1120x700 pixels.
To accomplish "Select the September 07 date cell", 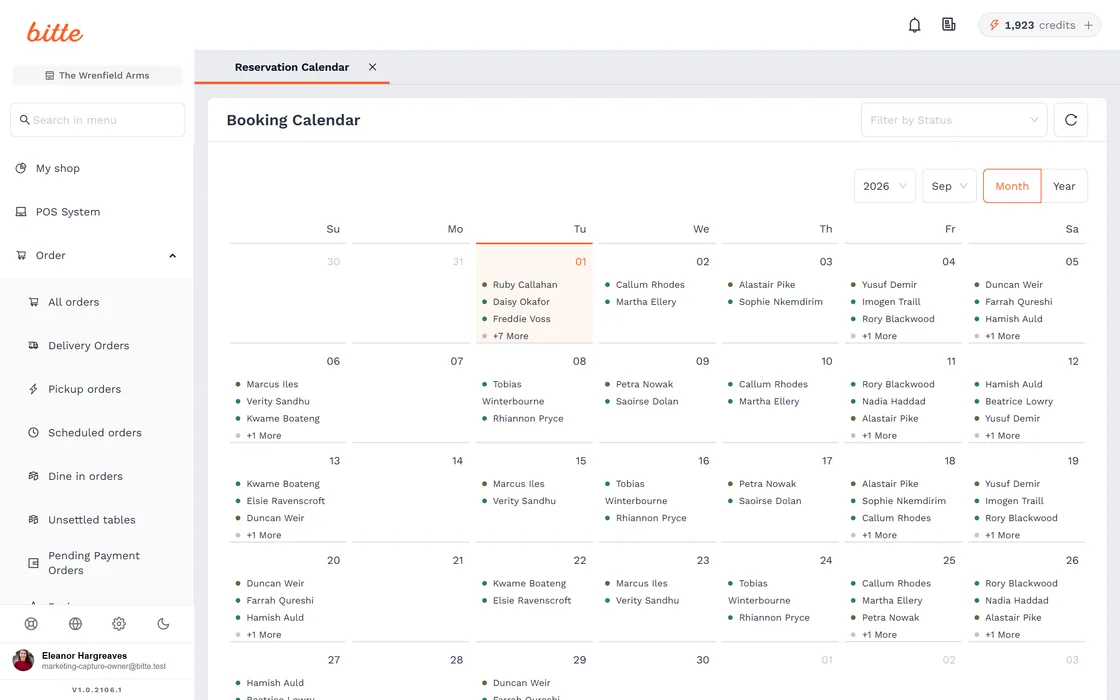I will [411, 393].
